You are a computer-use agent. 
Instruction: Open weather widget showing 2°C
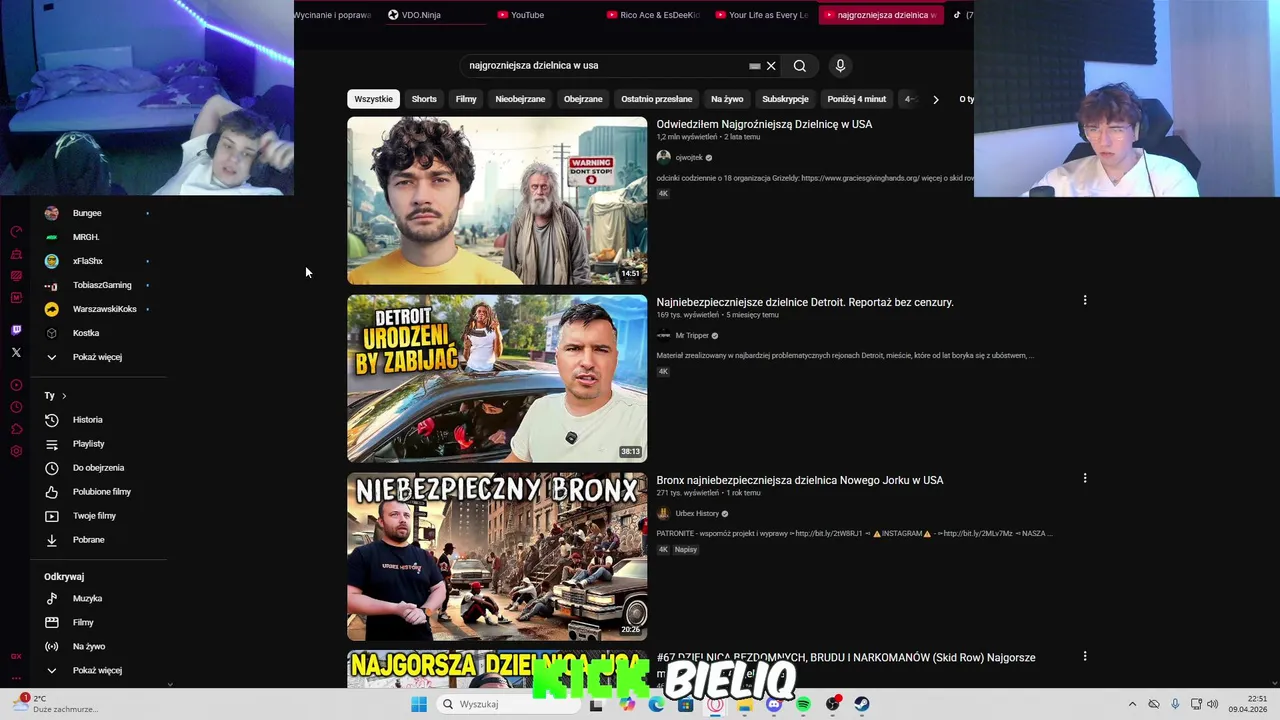point(56,704)
